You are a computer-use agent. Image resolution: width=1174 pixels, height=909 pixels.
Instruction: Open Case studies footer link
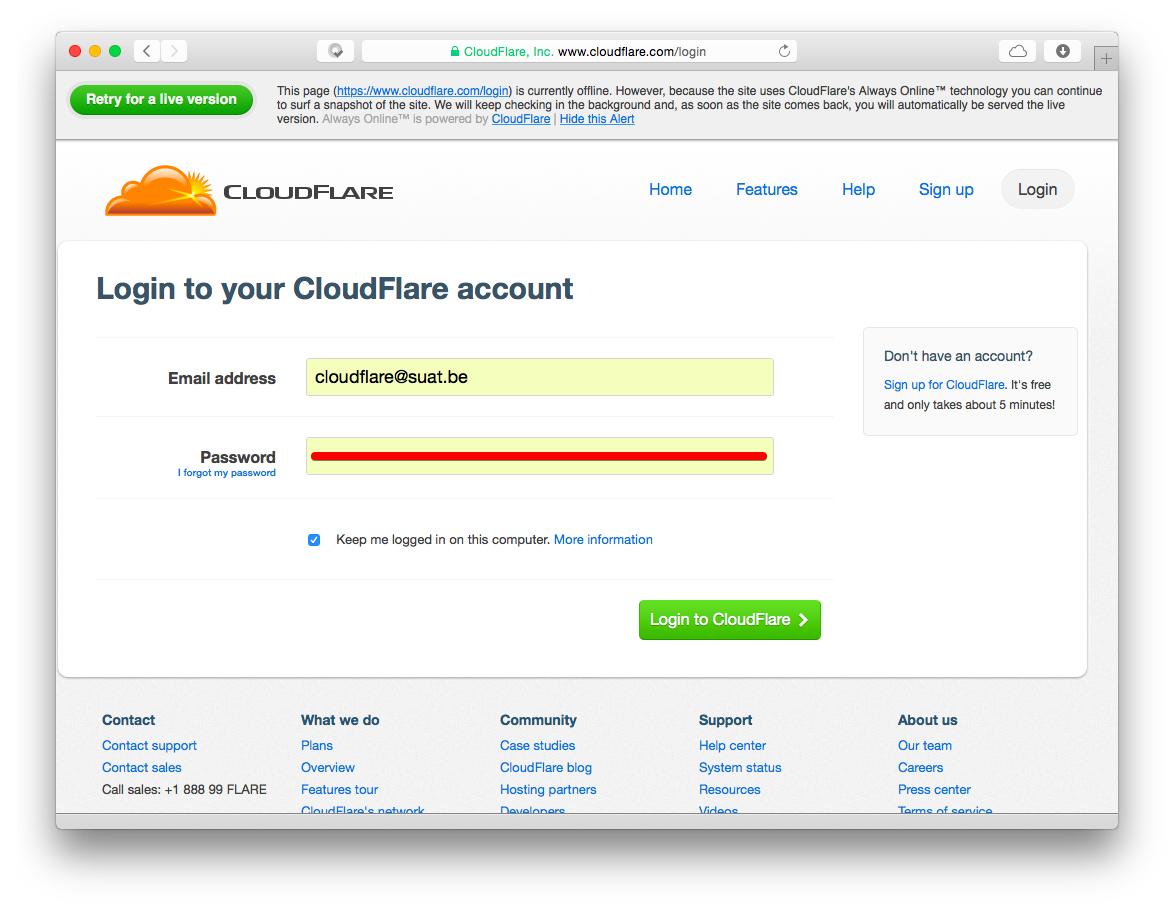(x=538, y=746)
